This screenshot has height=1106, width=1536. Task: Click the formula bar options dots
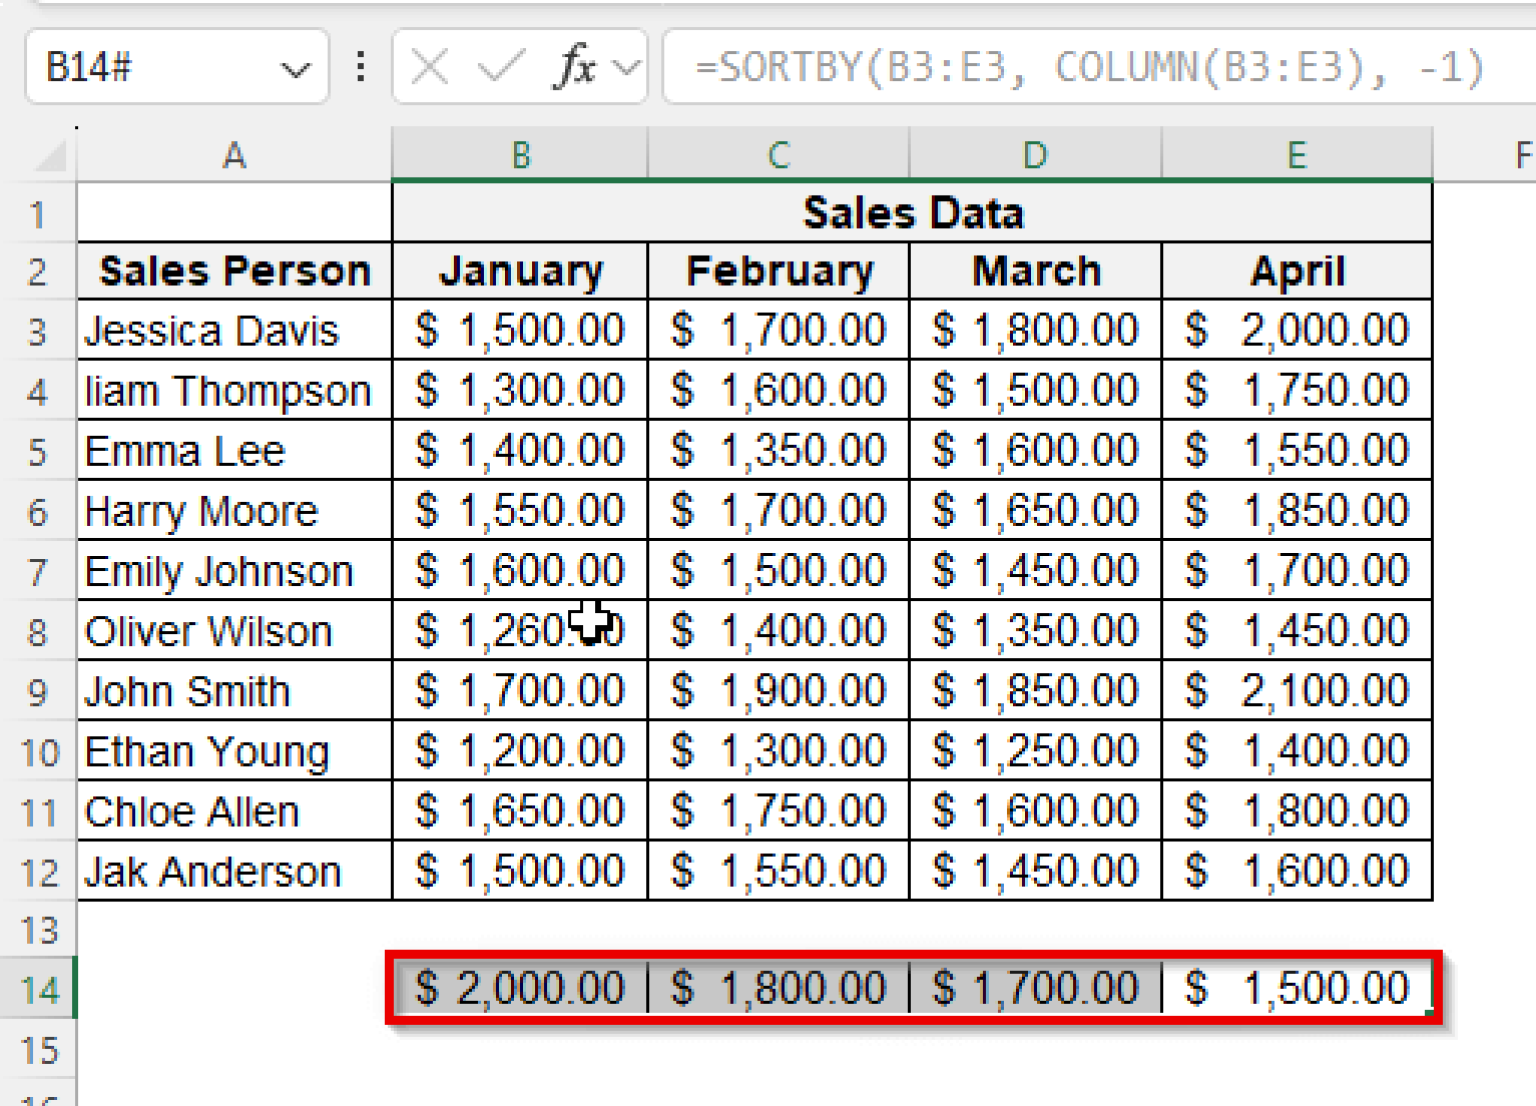point(361,68)
